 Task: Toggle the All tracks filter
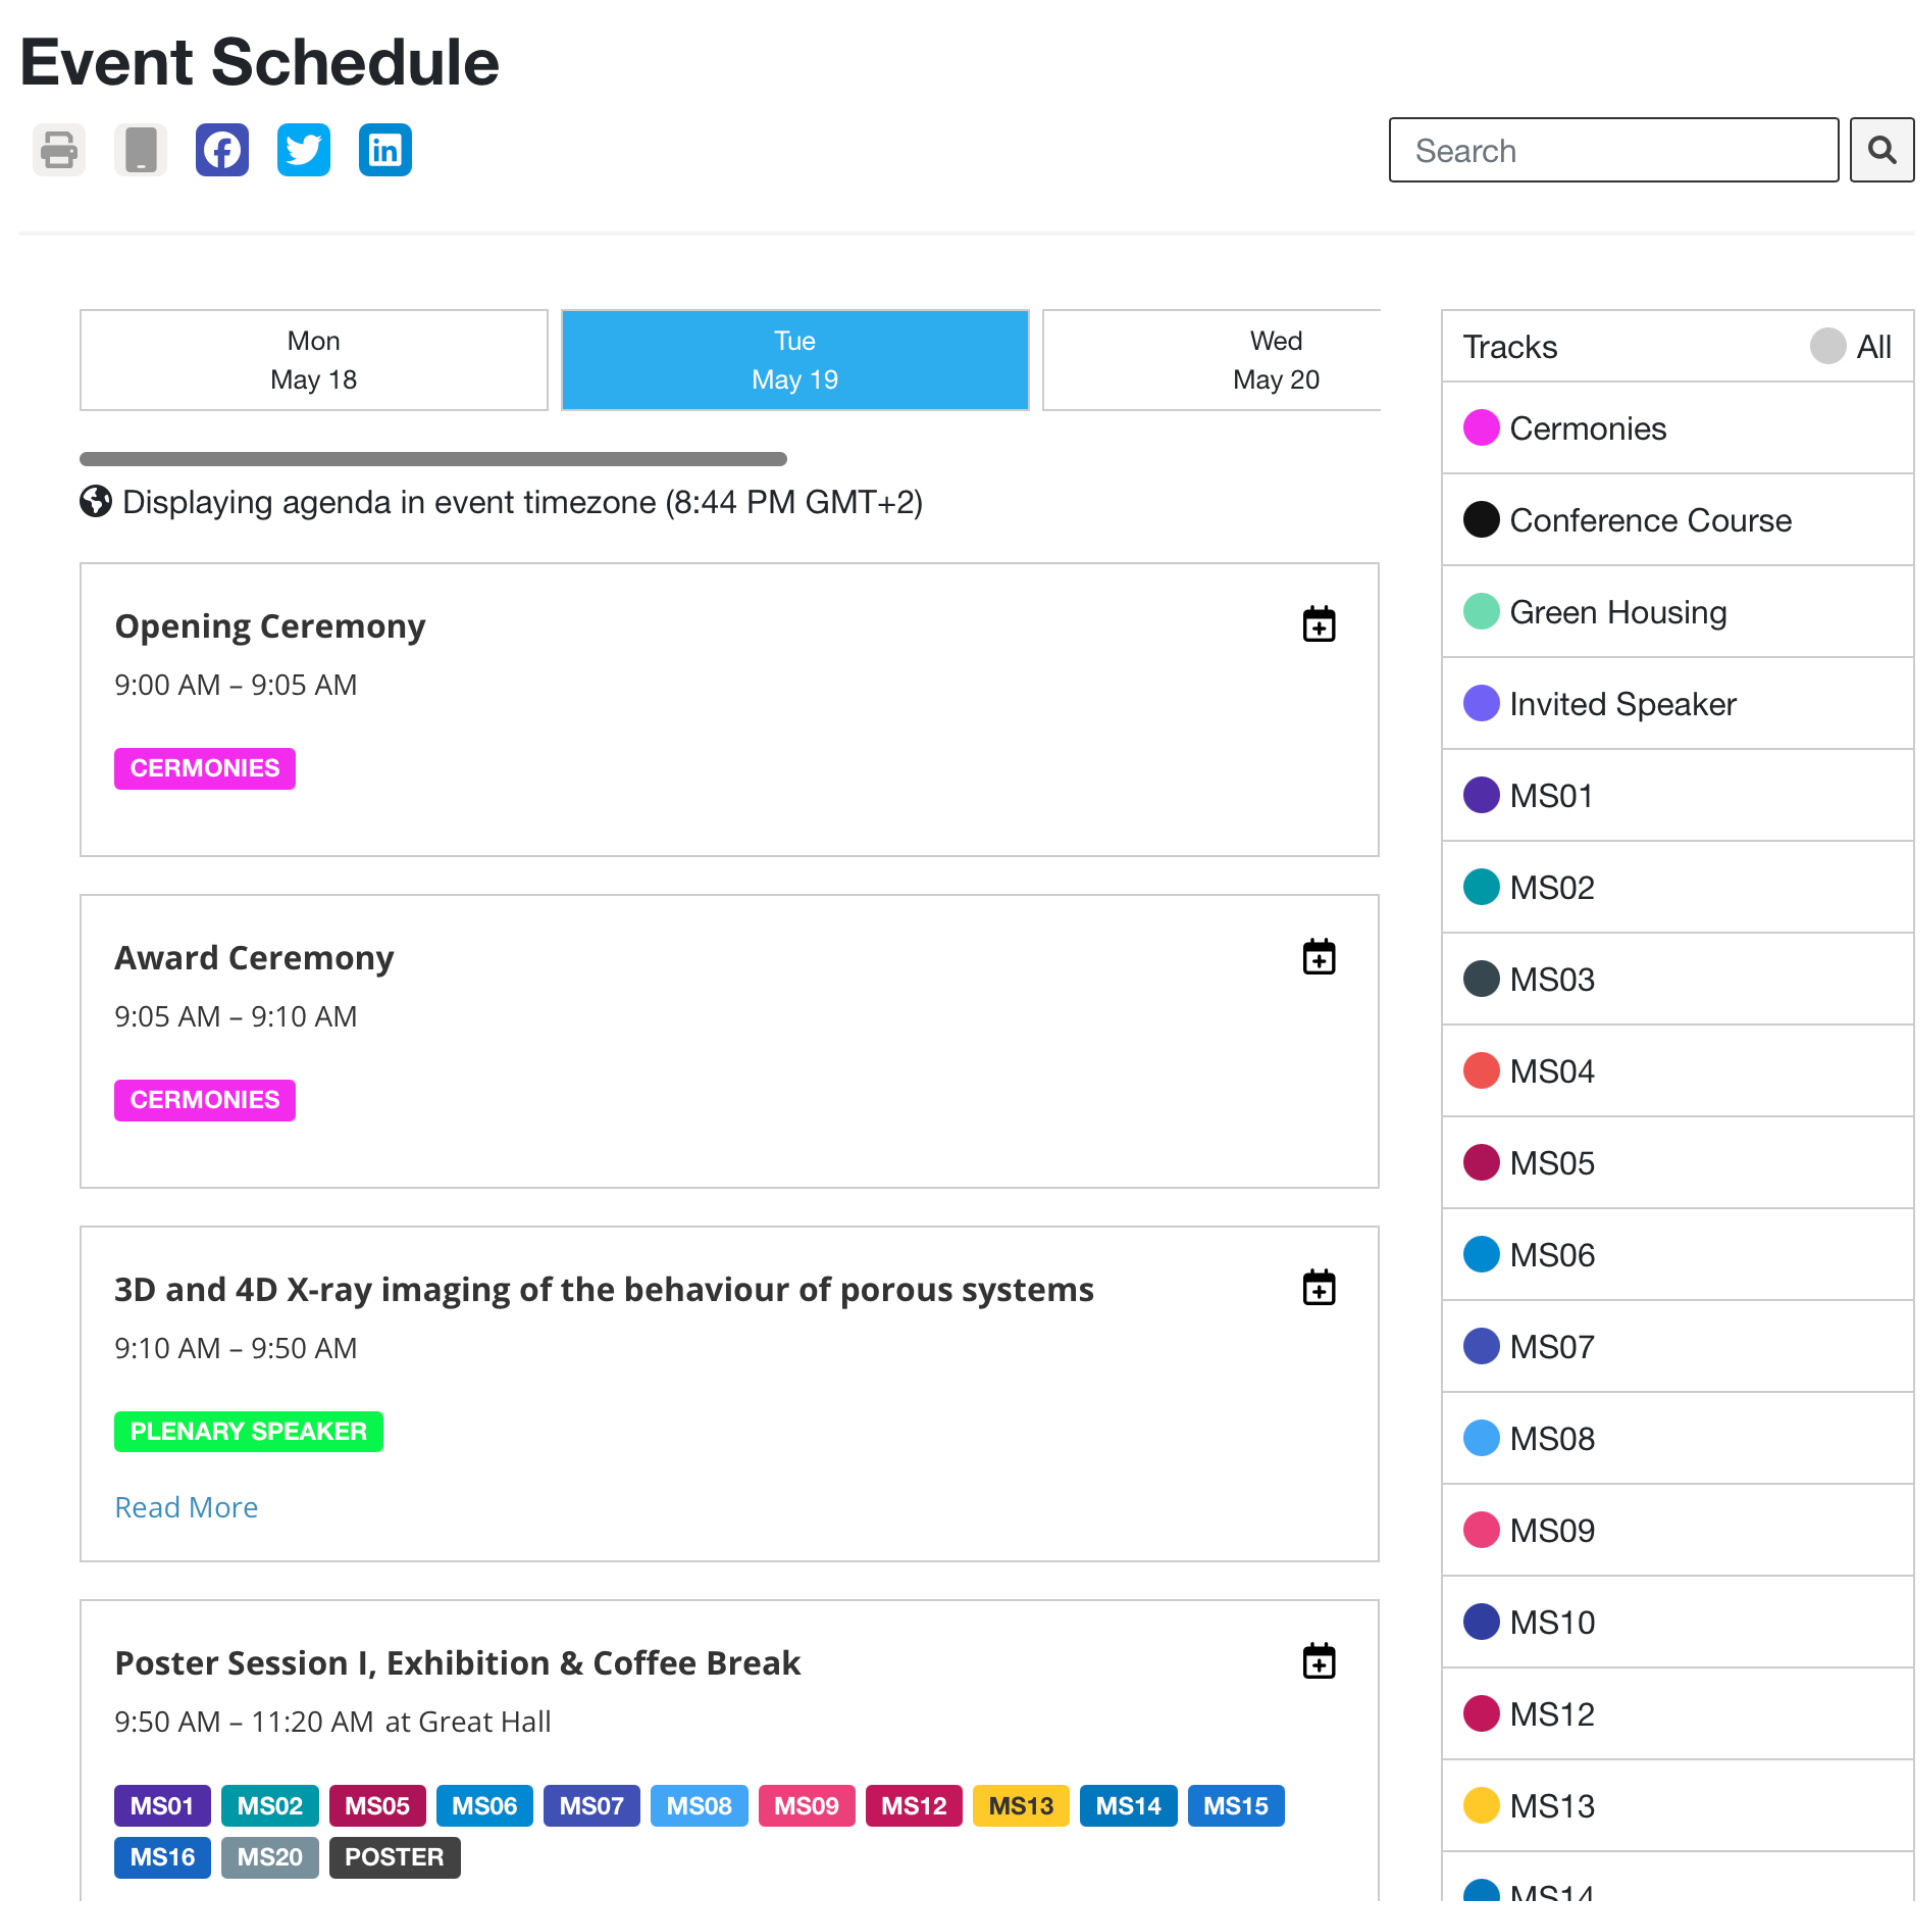[1826, 346]
